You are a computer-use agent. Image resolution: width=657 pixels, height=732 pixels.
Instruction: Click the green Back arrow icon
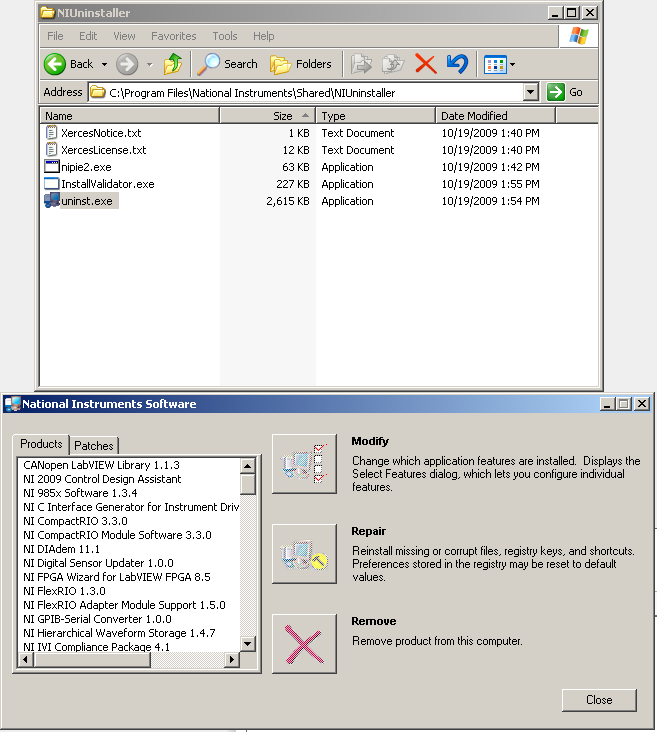pyautogui.click(x=55, y=64)
